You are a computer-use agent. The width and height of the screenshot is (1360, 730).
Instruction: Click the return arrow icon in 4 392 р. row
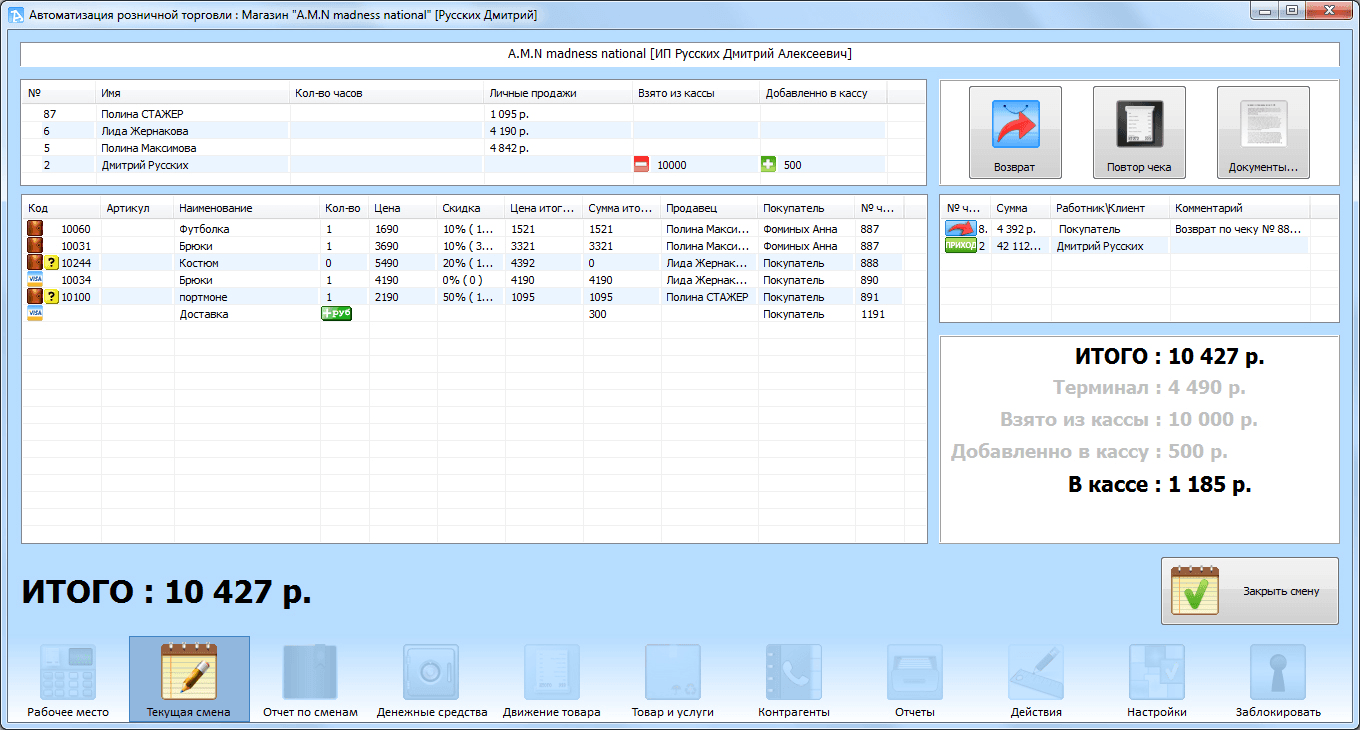click(x=960, y=229)
